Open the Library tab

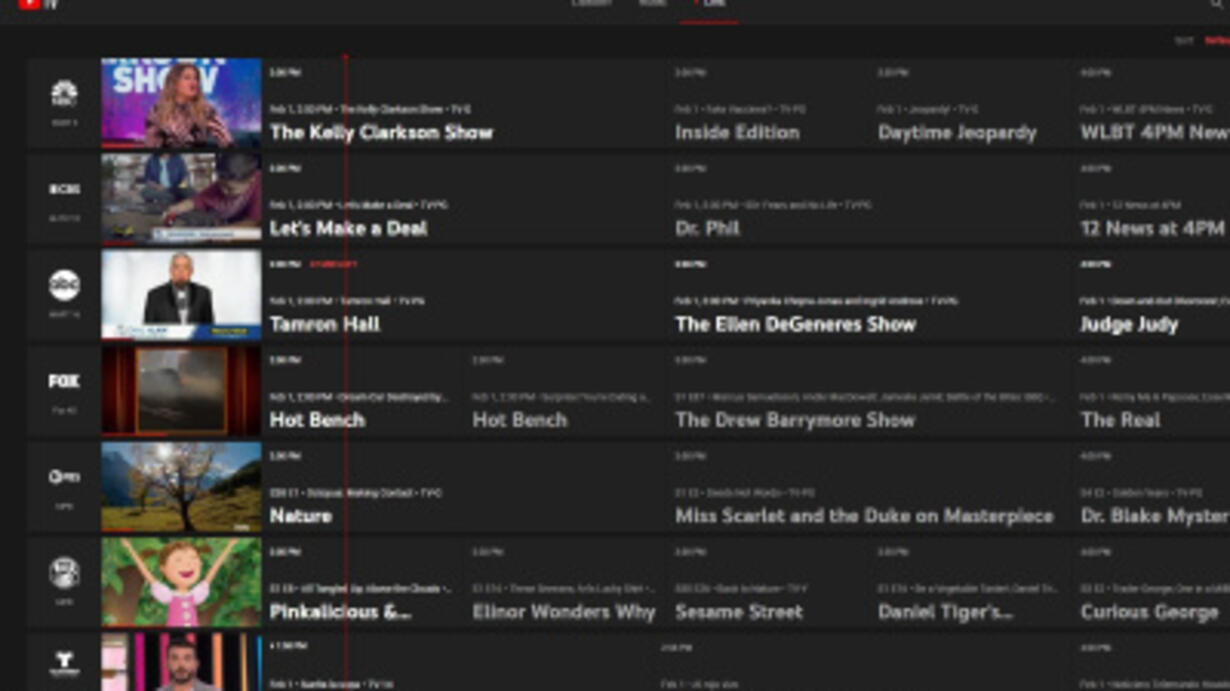tap(591, 5)
